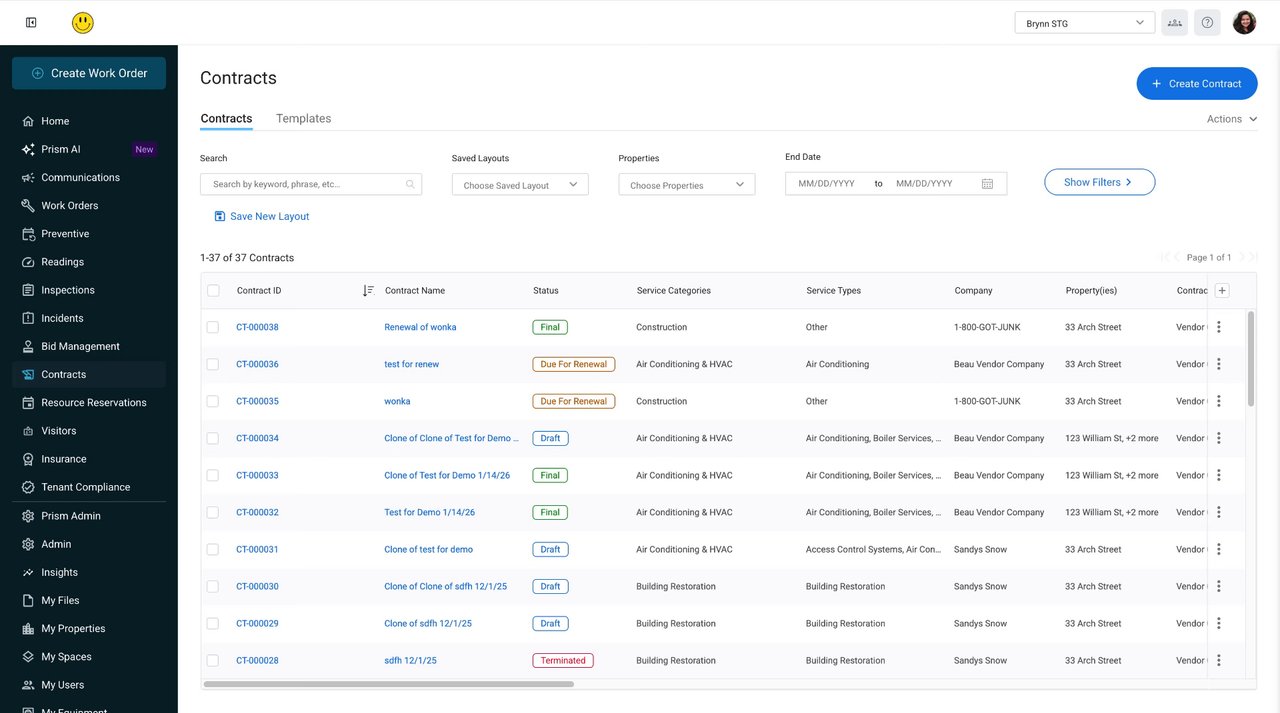Check the box for CT-000036
1280x713 pixels.
tap(213, 364)
